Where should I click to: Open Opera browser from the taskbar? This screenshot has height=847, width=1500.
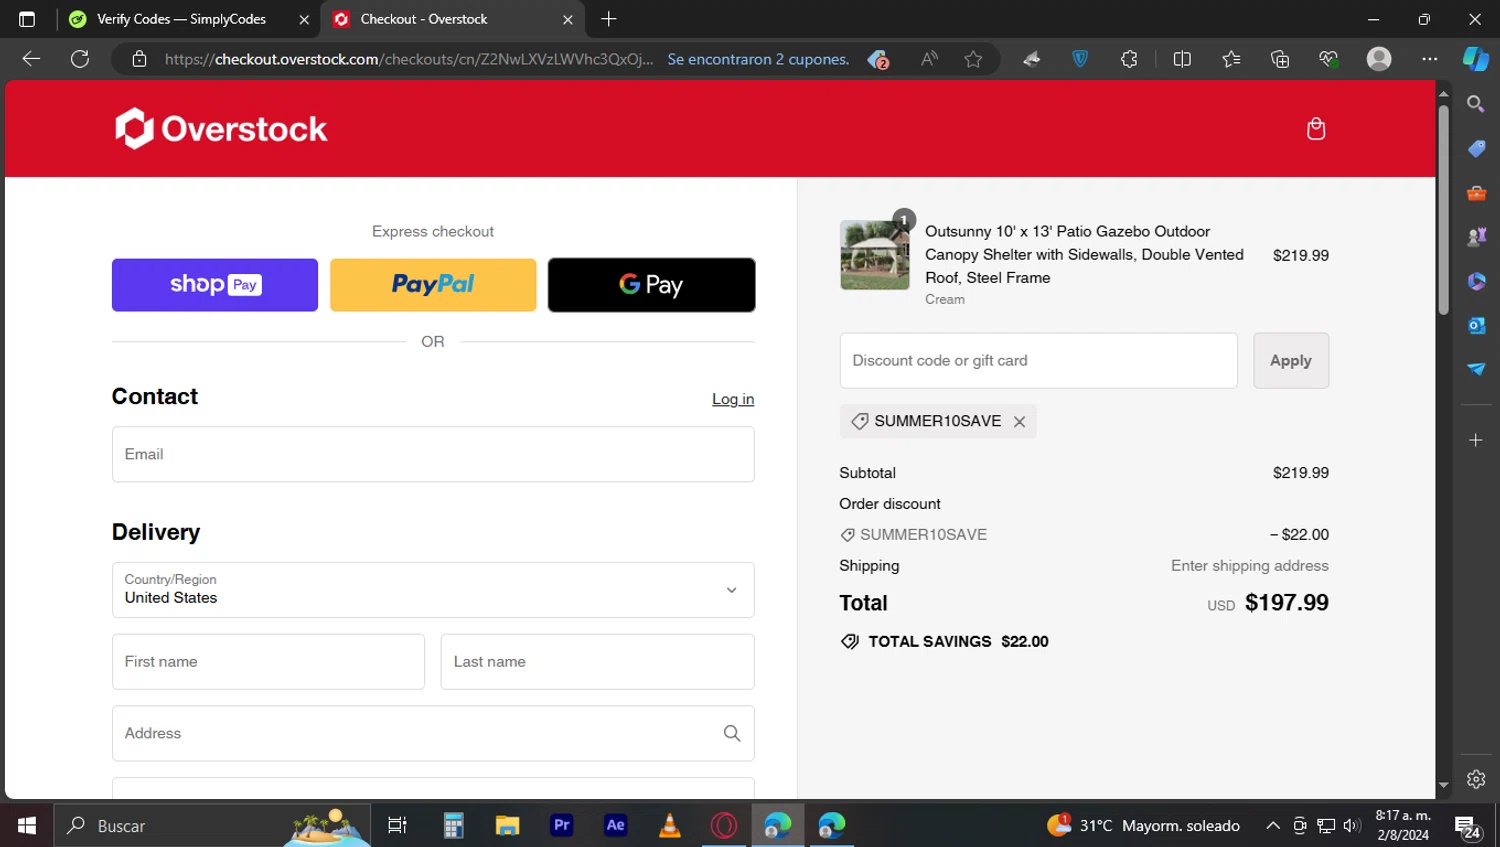click(724, 826)
